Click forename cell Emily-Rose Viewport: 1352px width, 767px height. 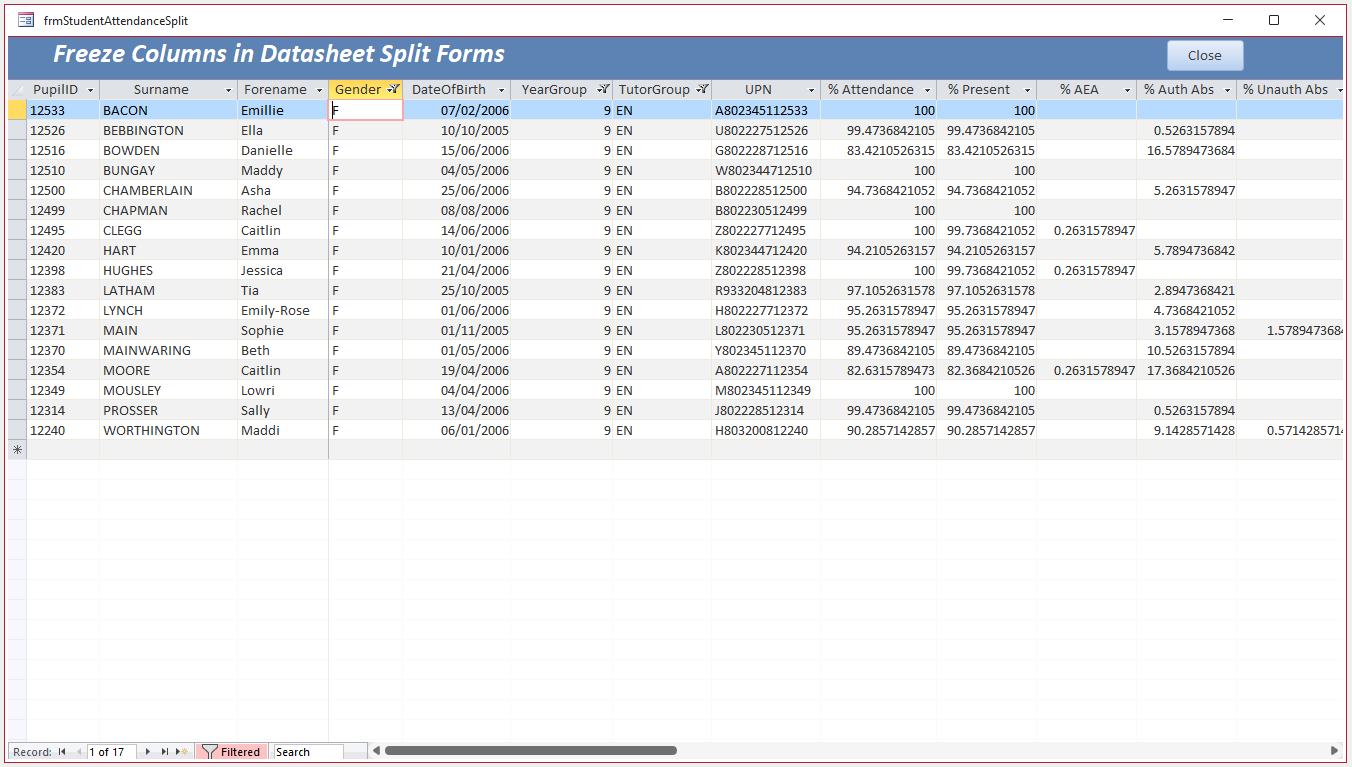click(x=283, y=310)
